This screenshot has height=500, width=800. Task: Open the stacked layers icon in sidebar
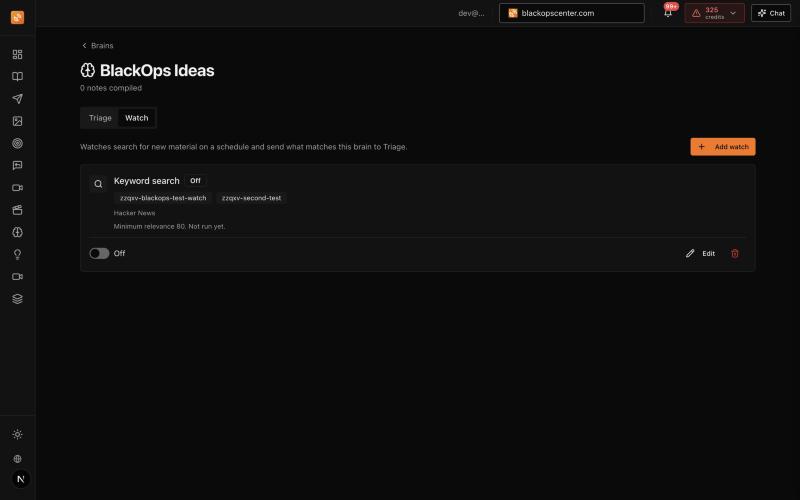(x=17, y=299)
